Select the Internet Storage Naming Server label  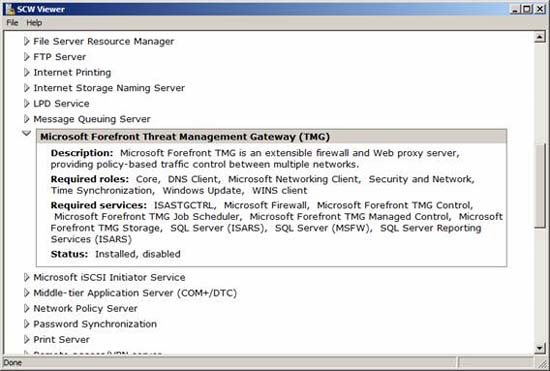pyautogui.click(x=109, y=88)
